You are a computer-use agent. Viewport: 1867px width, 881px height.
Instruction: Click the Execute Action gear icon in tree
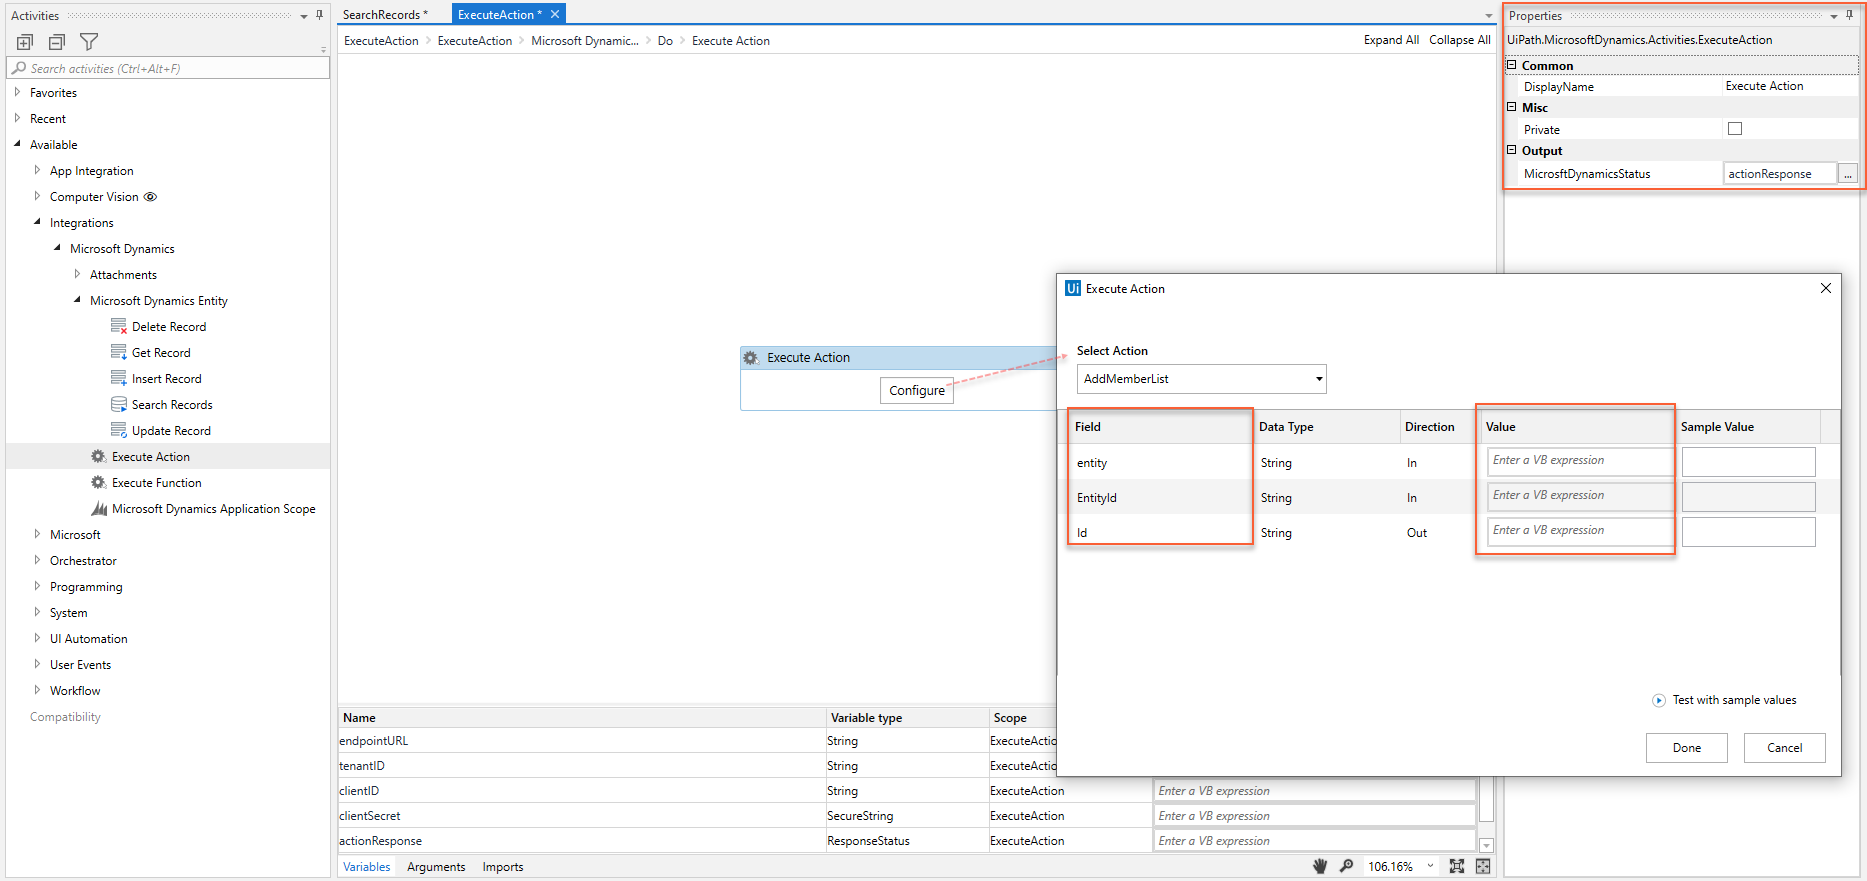click(98, 456)
